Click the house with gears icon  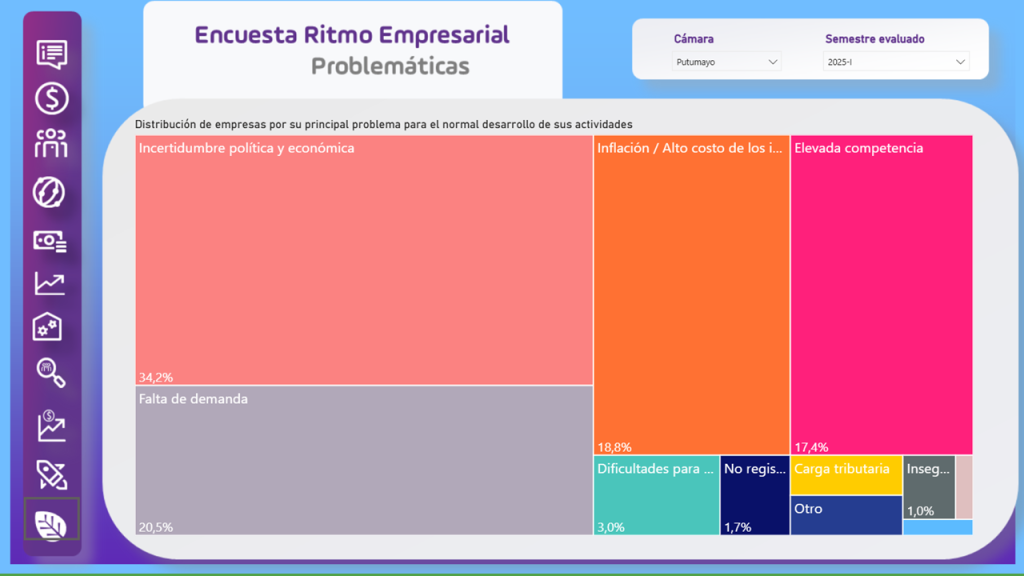(48, 327)
